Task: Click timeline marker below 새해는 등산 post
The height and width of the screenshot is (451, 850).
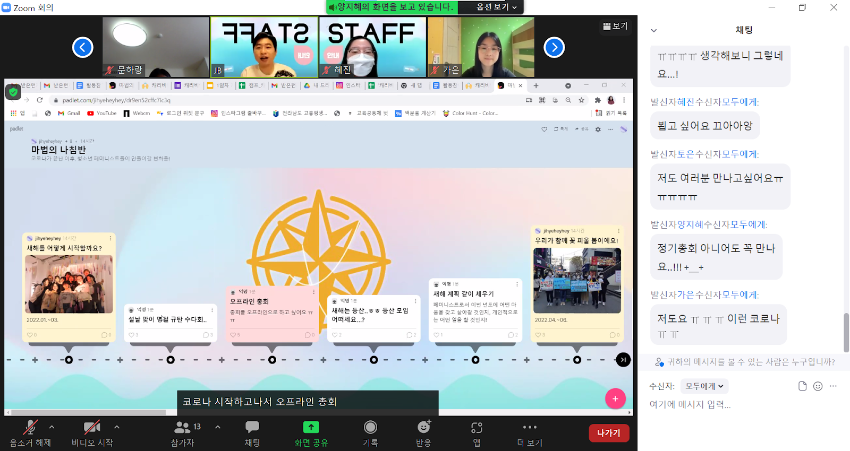Action: (x=374, y=359)
